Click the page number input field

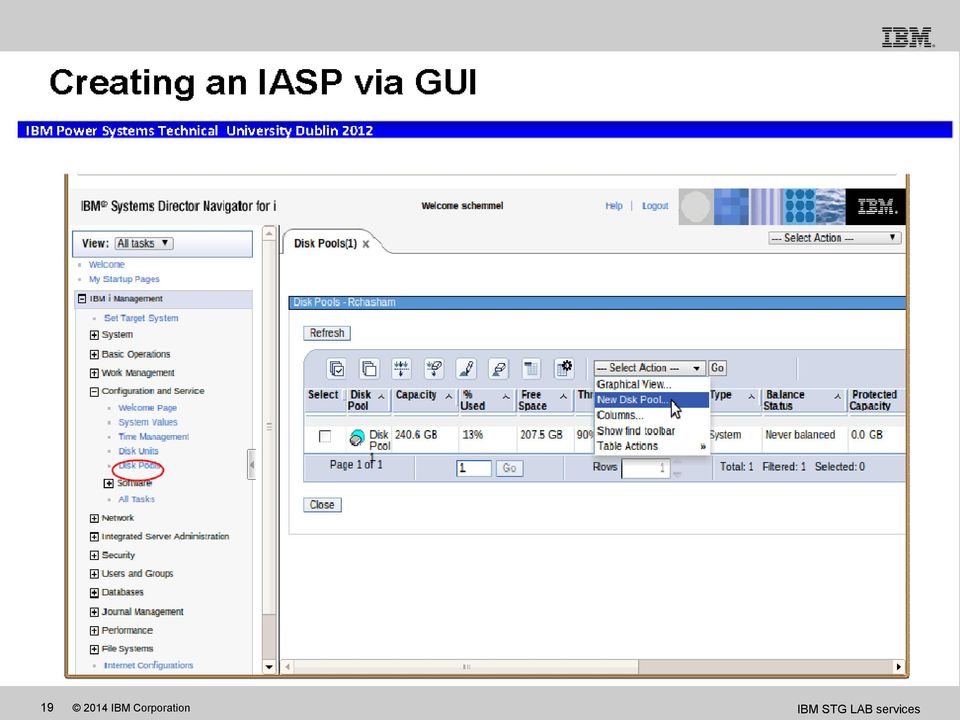point(474,468)
